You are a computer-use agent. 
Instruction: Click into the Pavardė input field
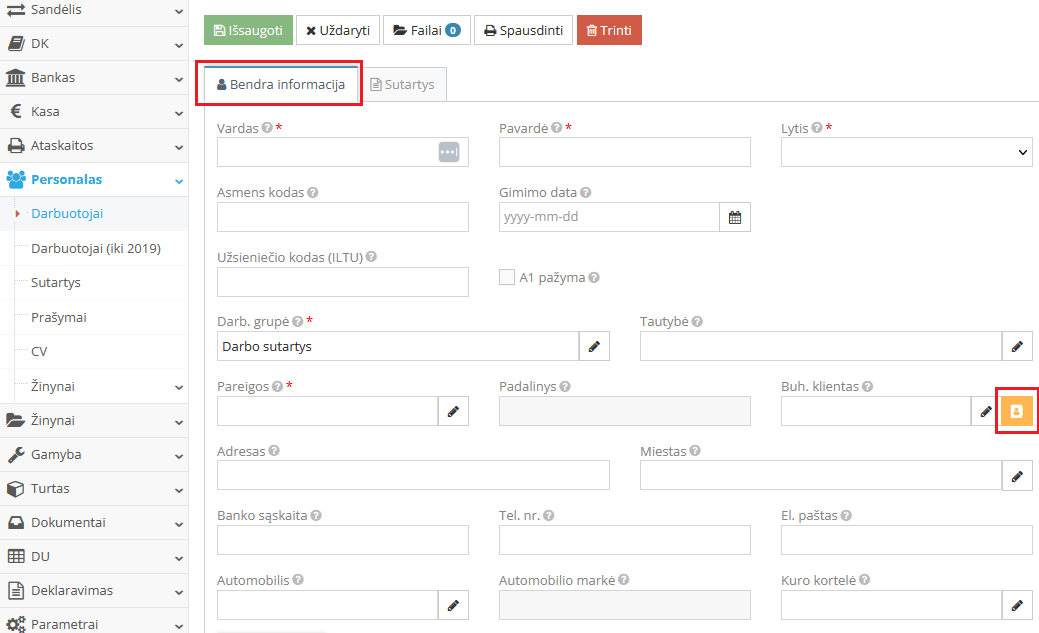pos(624,152)
